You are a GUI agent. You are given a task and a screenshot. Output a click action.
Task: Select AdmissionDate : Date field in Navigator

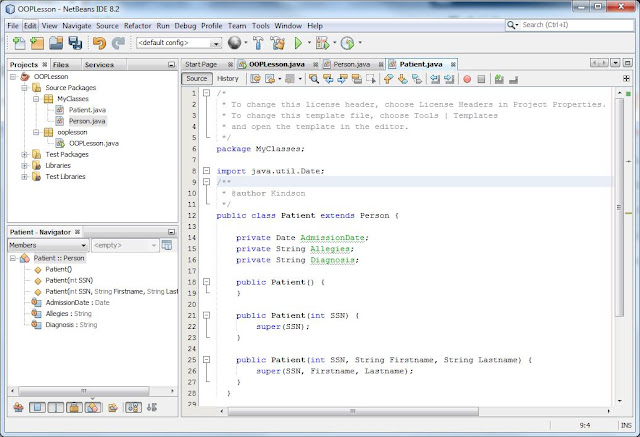tap(78, 302)
